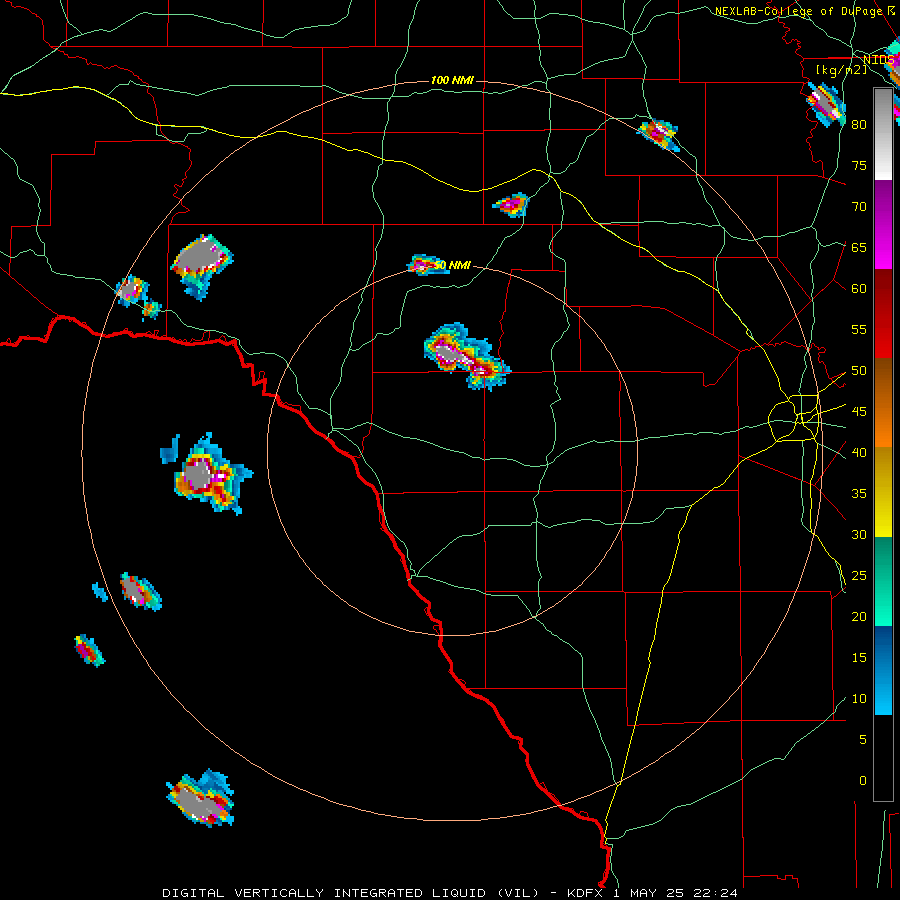Pick the magenta-purple segment of the color bar
The image size is (900, 900).
tap(883, 225)
